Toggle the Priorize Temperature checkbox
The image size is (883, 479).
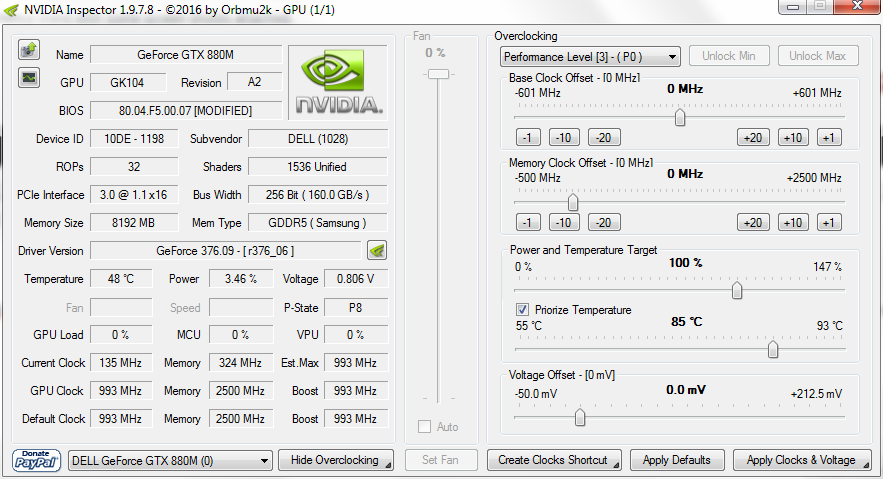point(522,310)
